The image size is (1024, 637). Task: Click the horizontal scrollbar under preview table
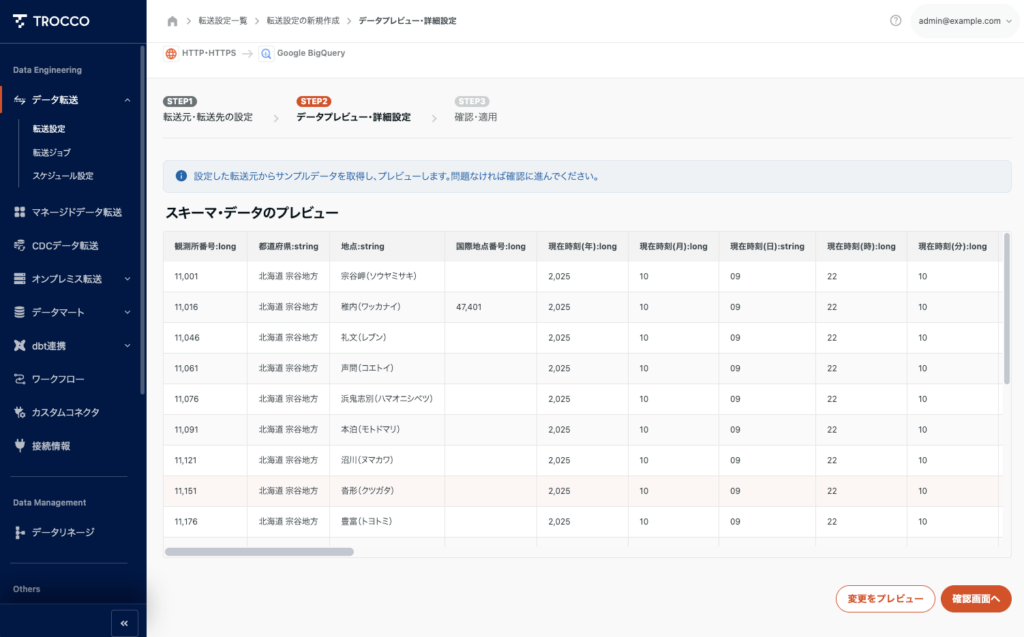point(259,551)
